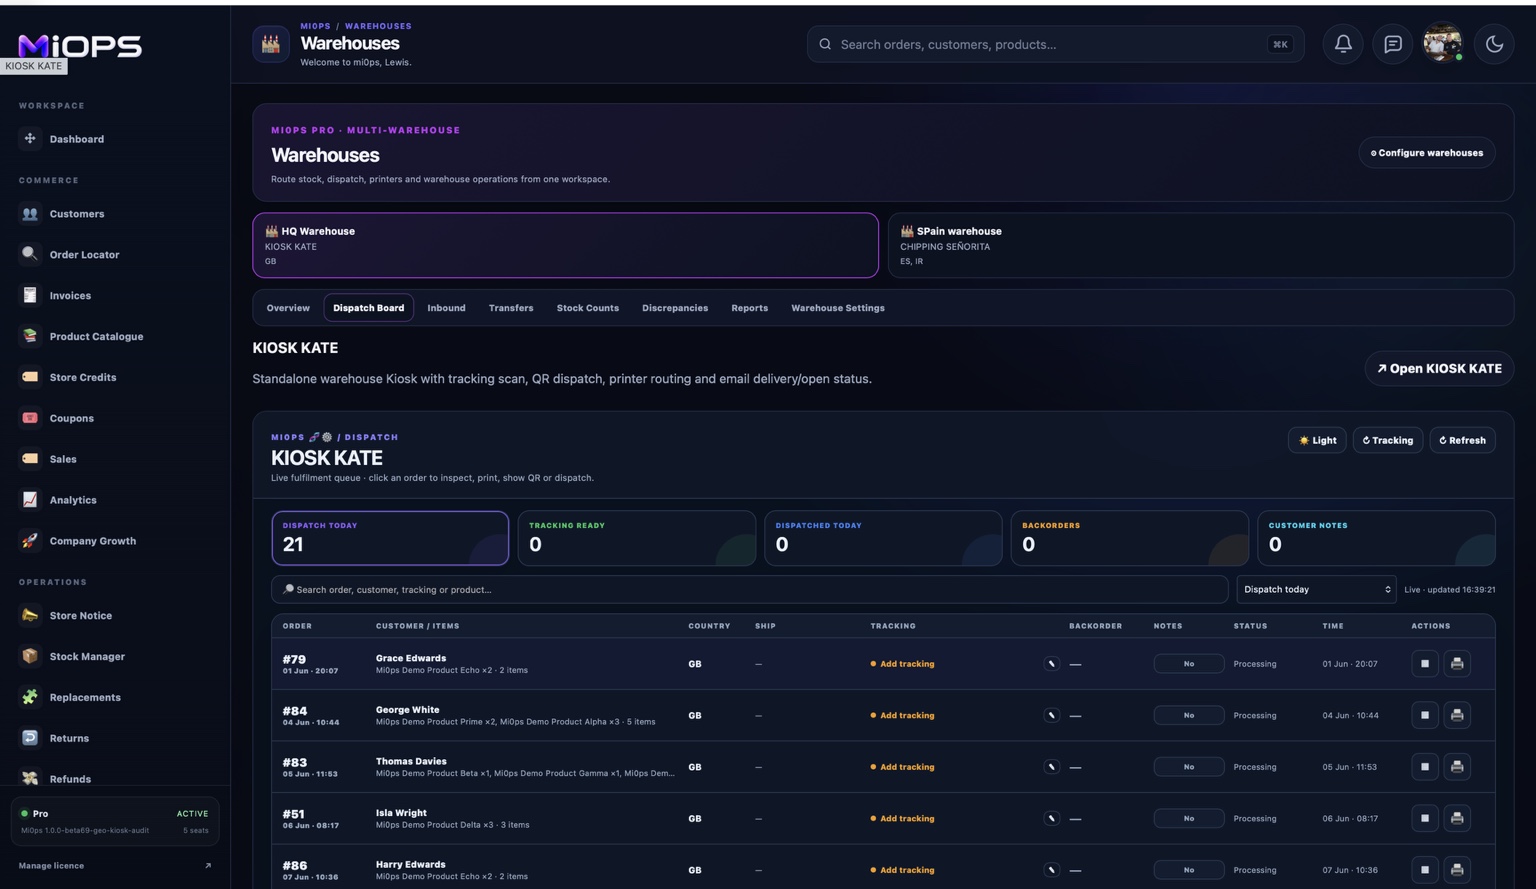The width and height of the screenshot is (1536, 889).
Task: Click the printer icon for order #84
Action: click(1457, 715)
